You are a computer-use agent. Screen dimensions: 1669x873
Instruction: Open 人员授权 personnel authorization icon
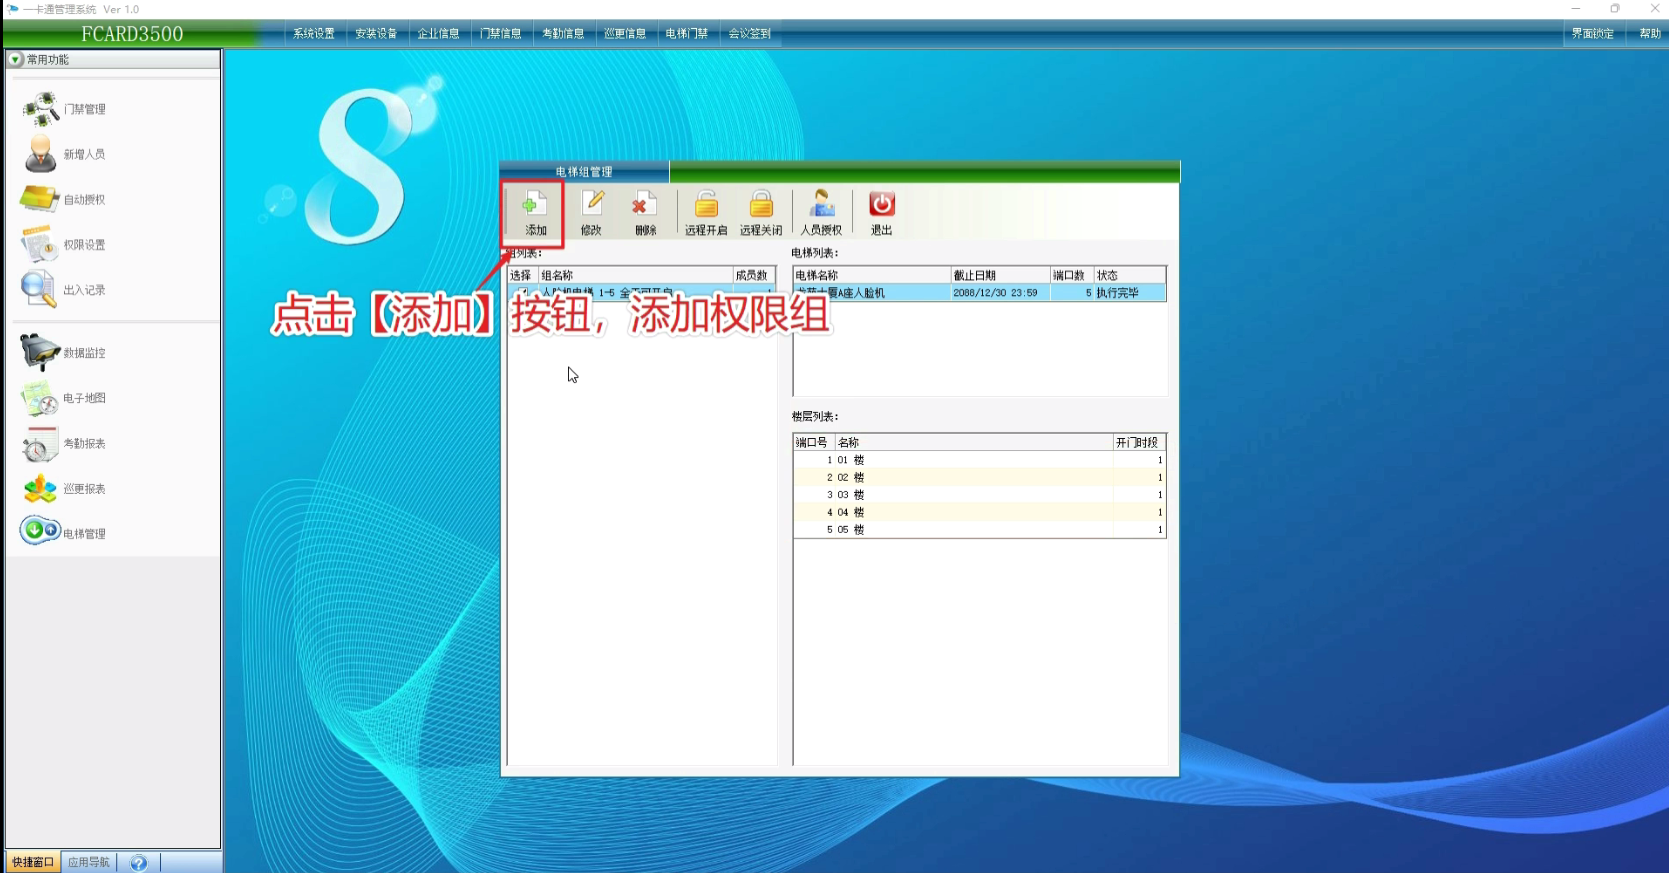click(x=822, y=204)
